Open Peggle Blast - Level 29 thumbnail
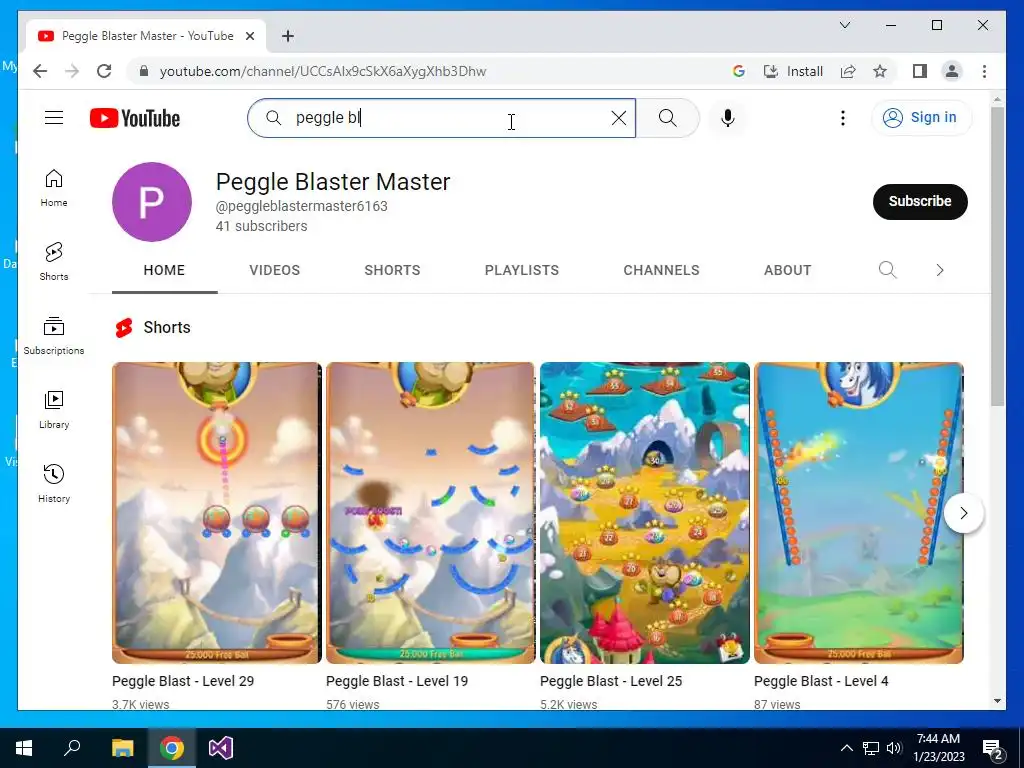Viewport: 1024px width, 768px height. 217,513
